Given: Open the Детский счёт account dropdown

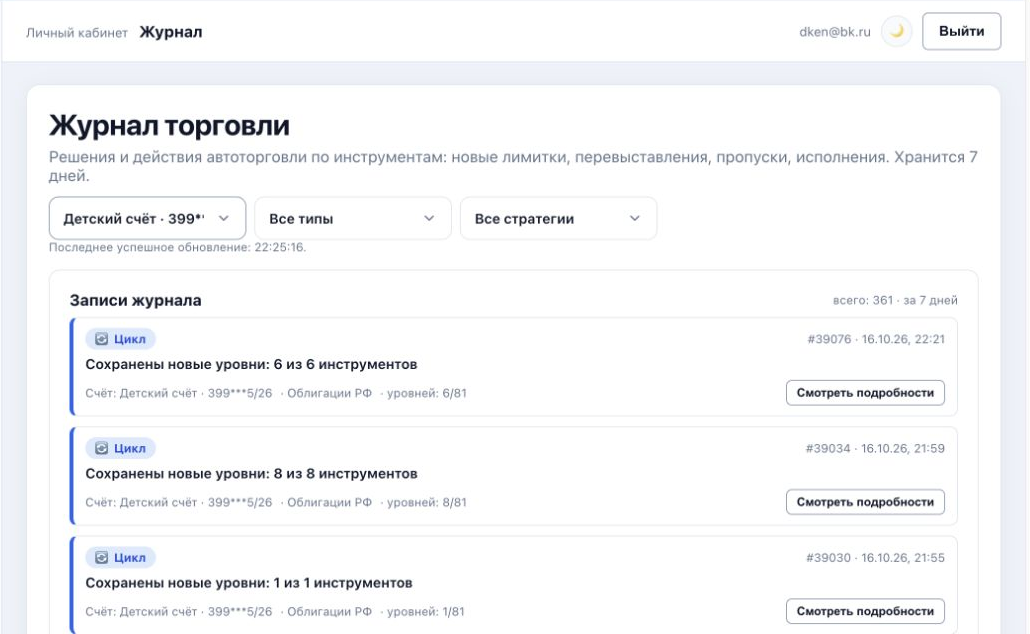Looking at the screenshot, I should (147, 218).
